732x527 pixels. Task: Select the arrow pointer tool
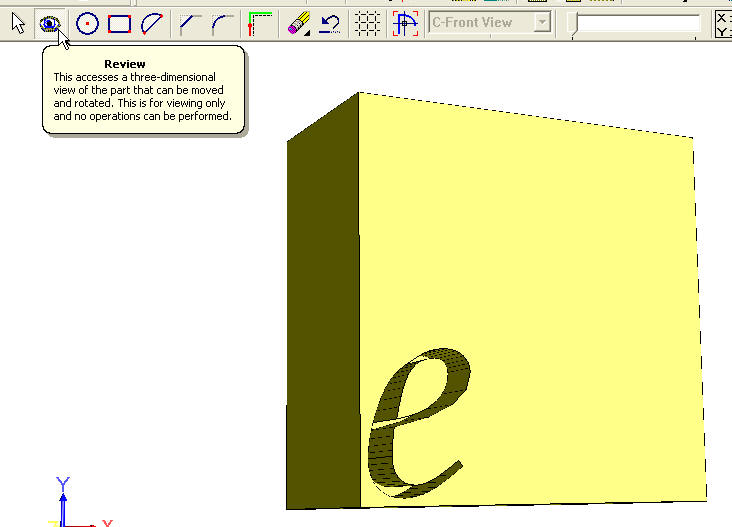pyautogui.click(x=18, y=23)
